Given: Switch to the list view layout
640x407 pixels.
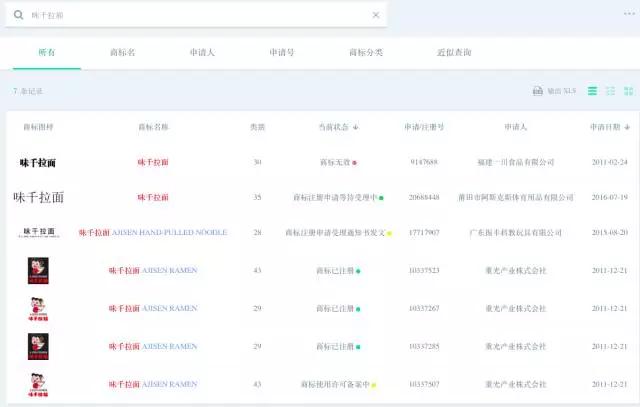Looking at the screenshot, I should [592, 91].
